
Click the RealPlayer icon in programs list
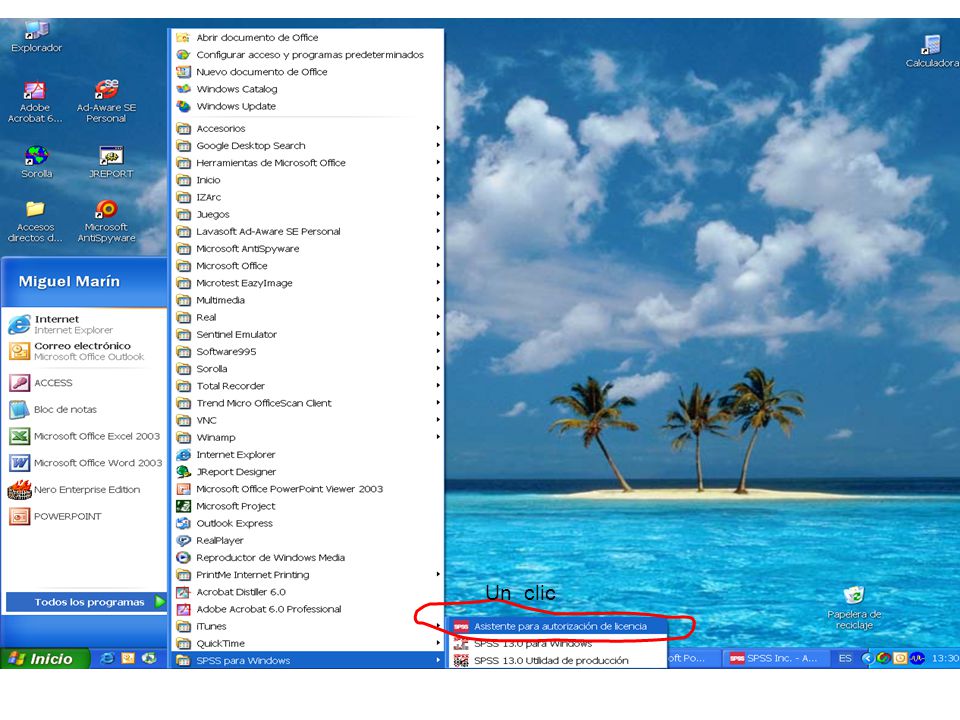point(183,541)
